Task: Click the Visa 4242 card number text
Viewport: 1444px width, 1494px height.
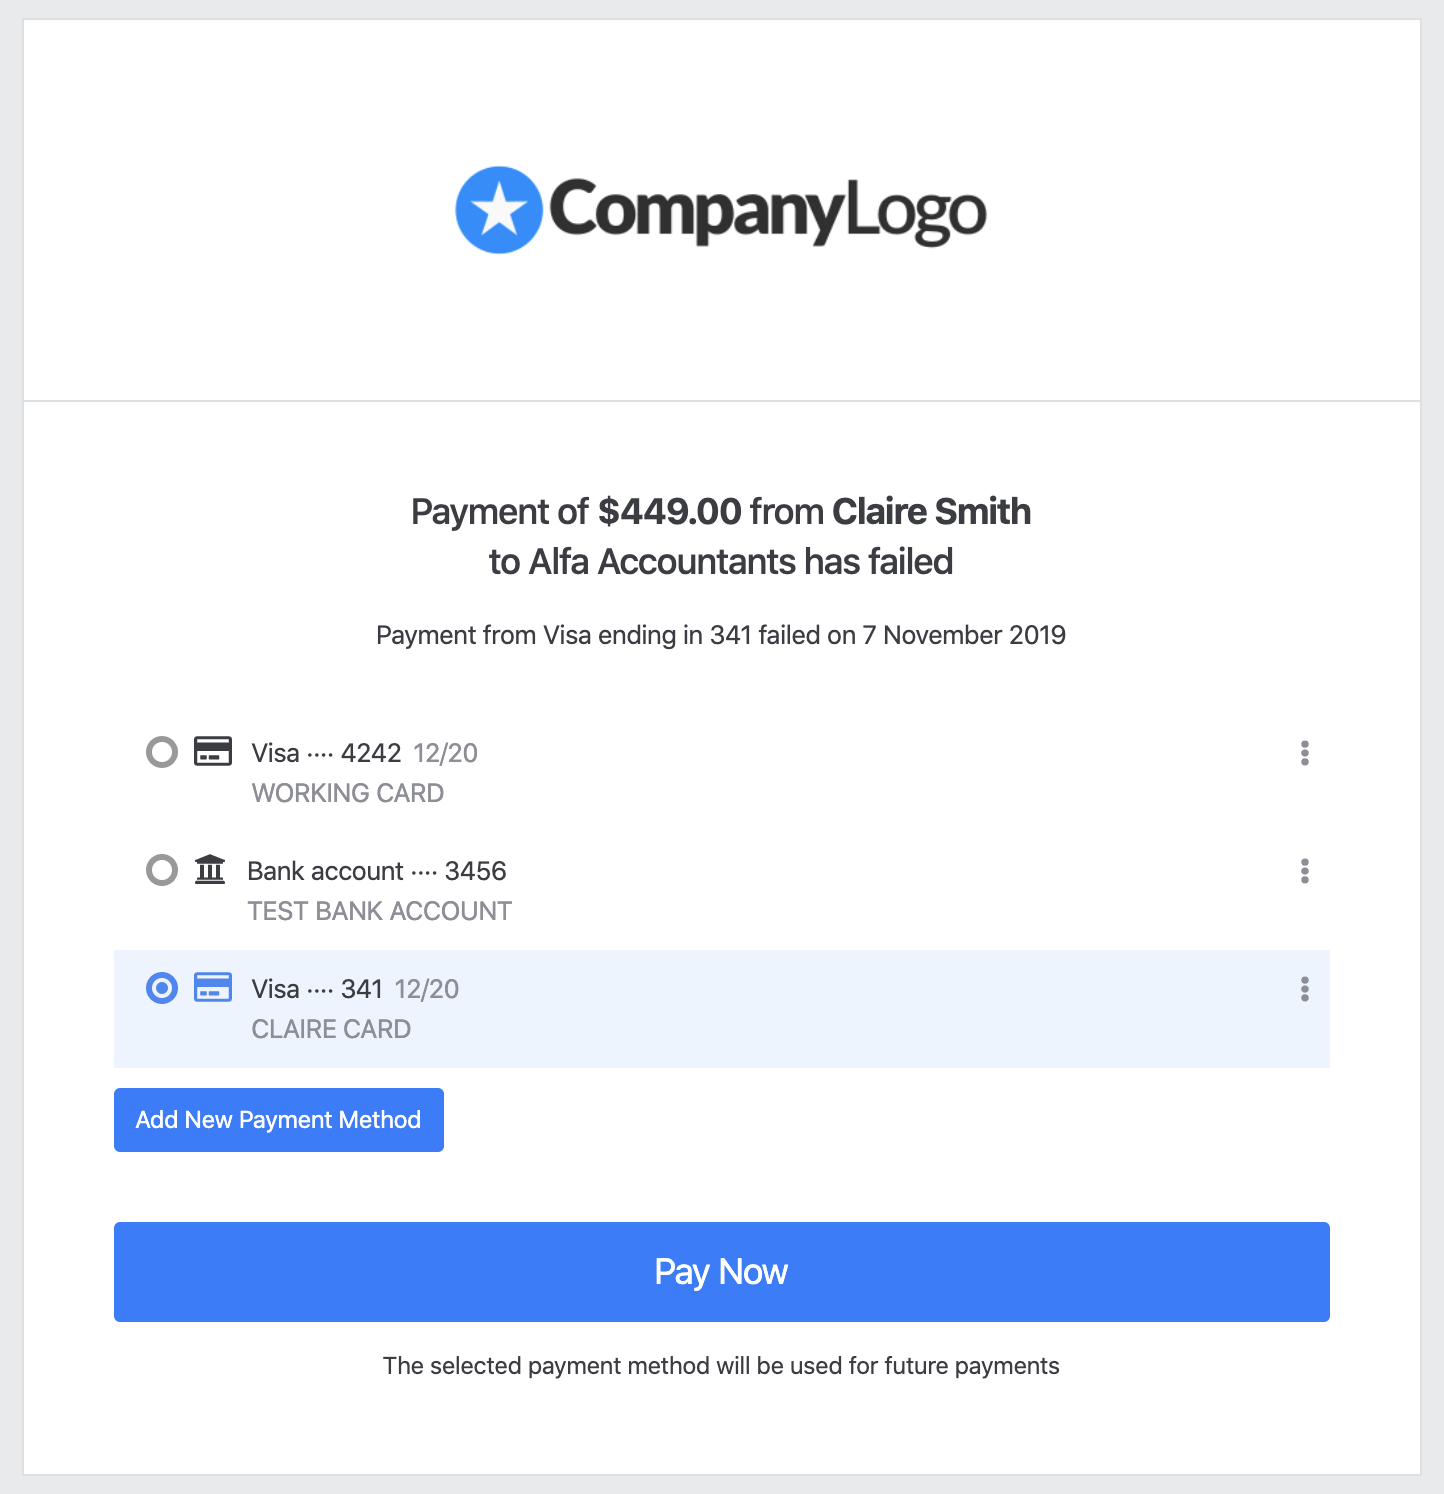Action: (326, 753)
